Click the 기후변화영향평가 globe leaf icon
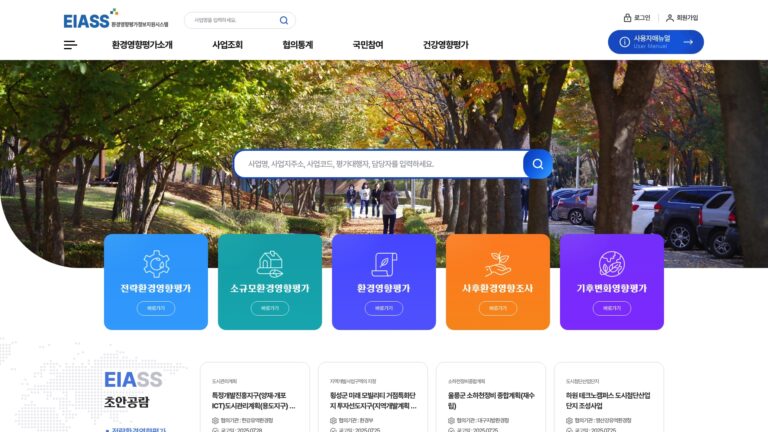 point(612,264)
